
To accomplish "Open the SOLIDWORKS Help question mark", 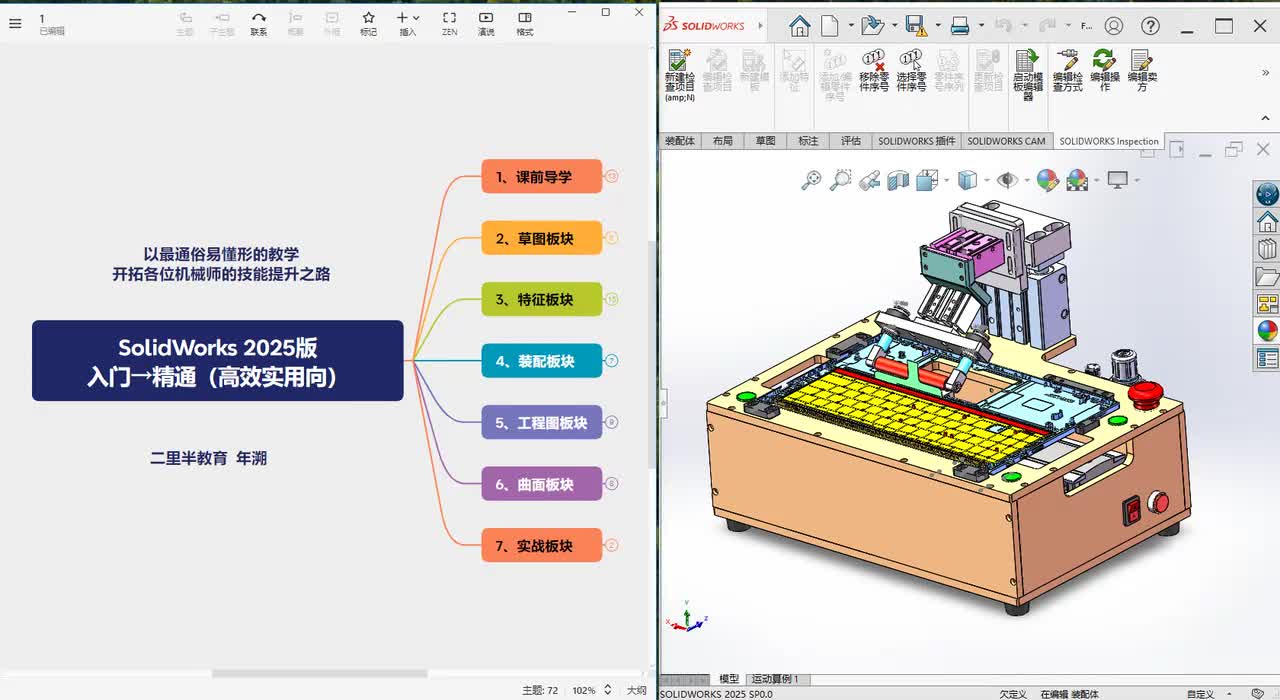I will point(1151,26).
